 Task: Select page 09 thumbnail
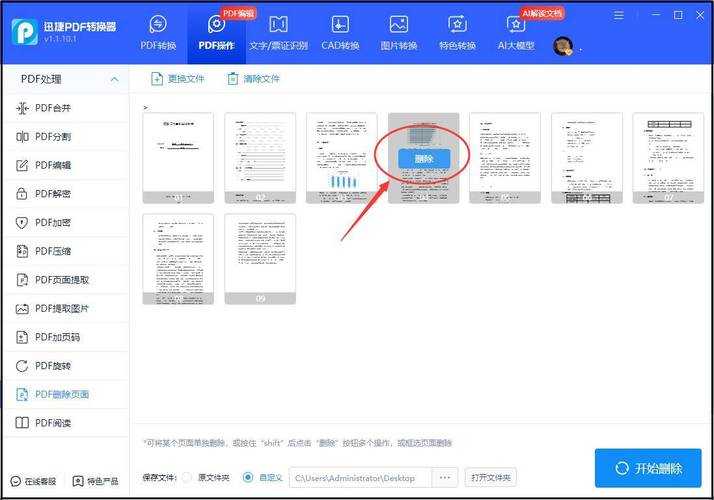[x=260, y=259]
